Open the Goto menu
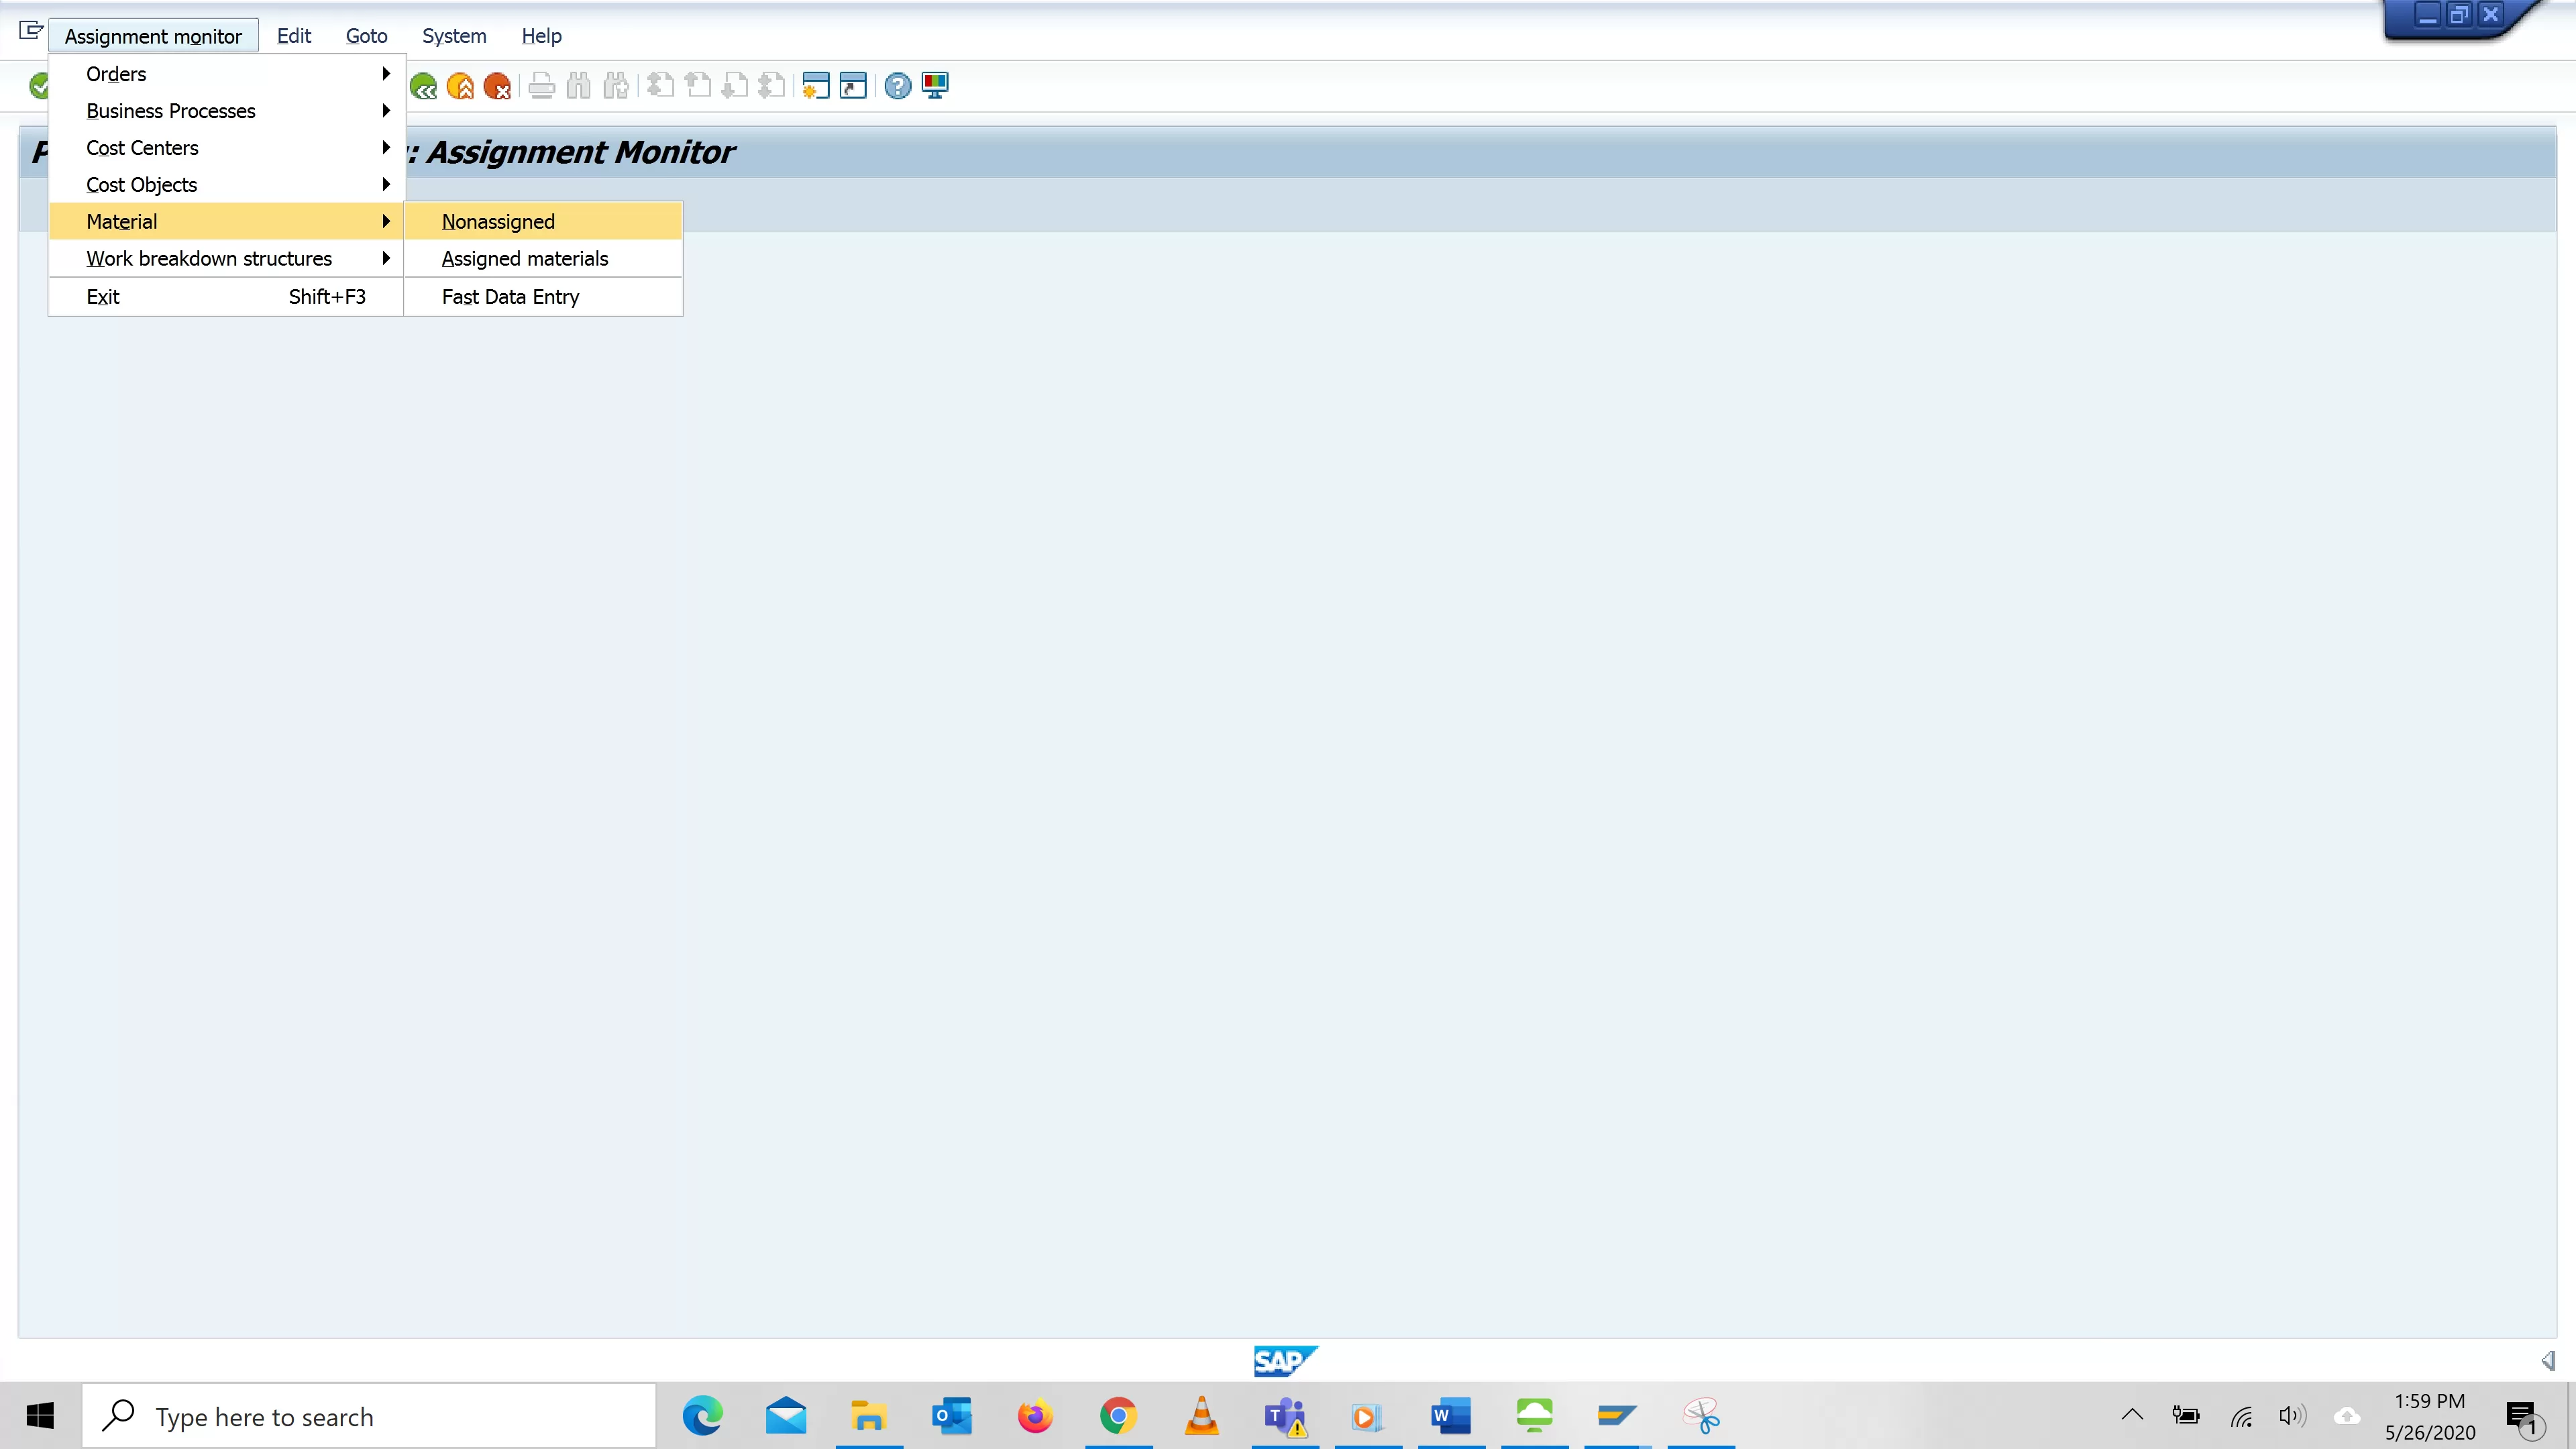 [x=366, y=36]
